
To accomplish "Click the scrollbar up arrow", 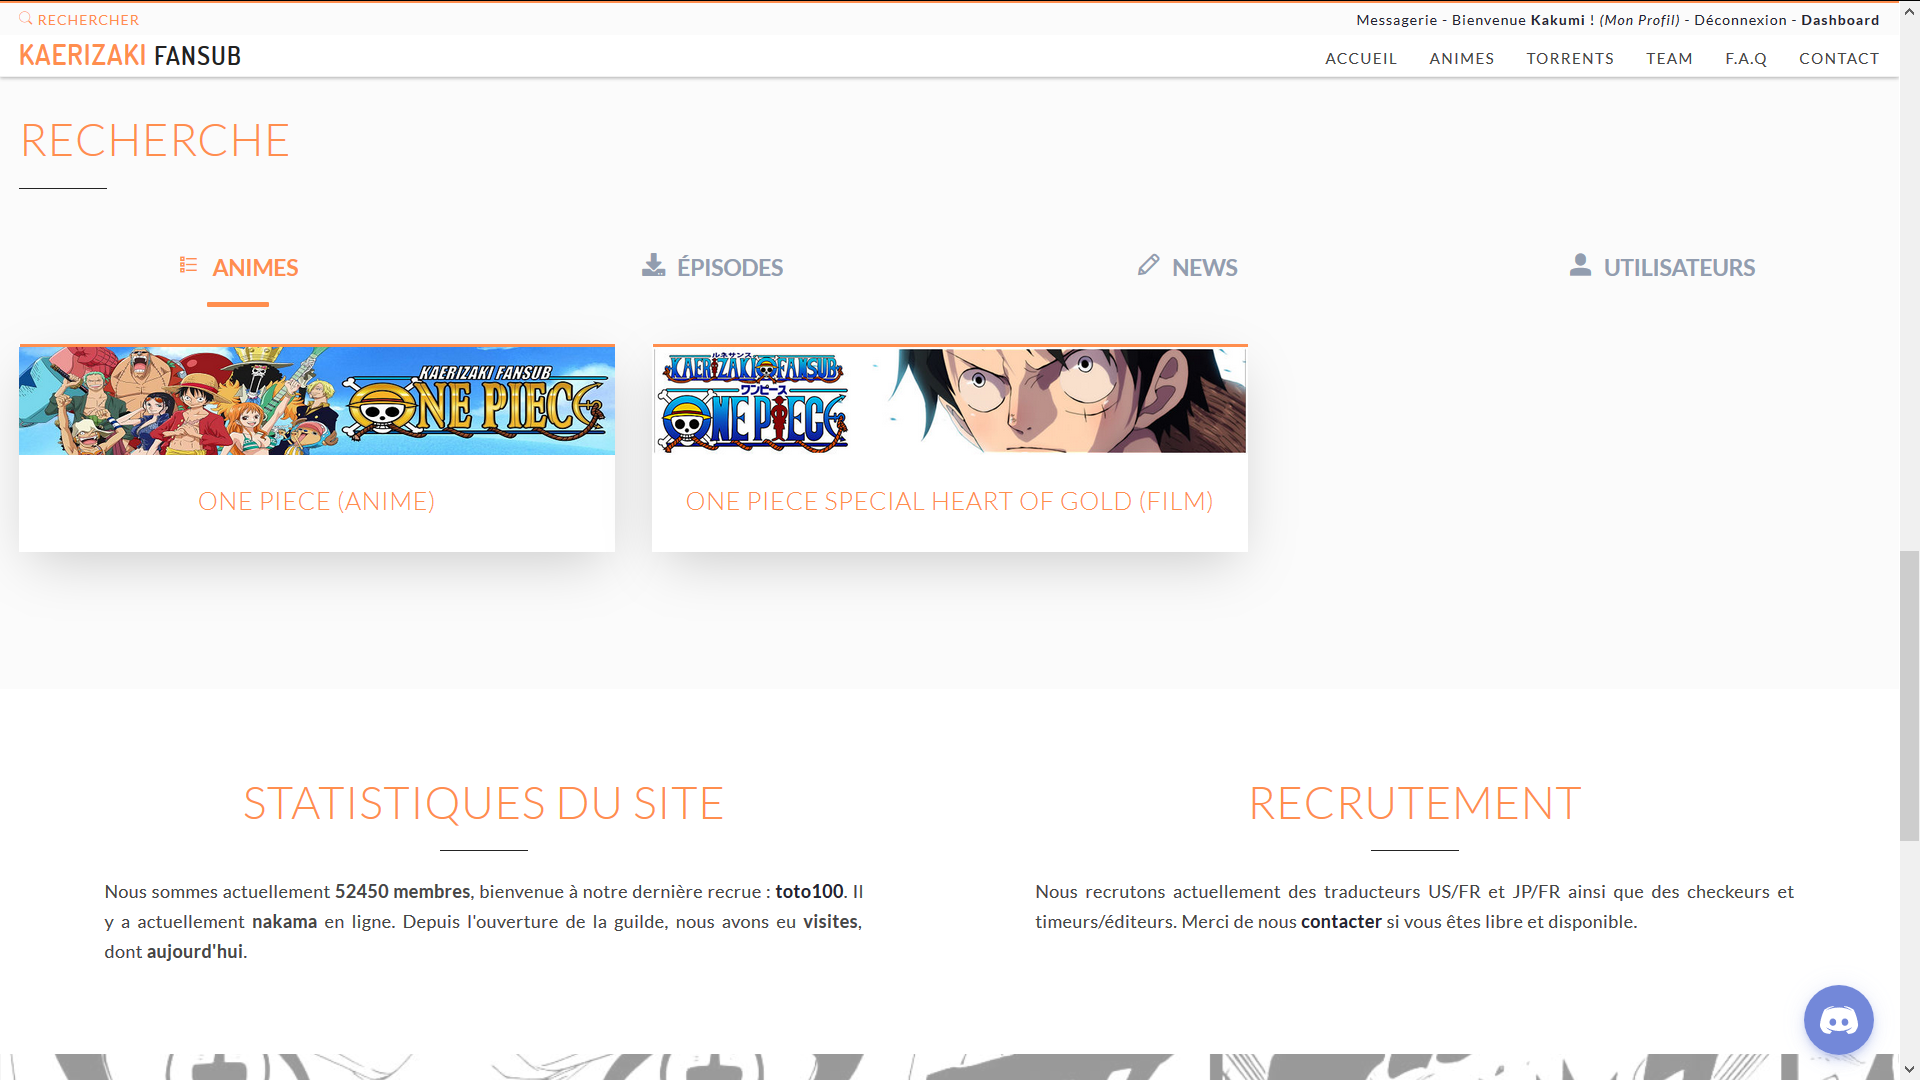I will pos(1909,9).
